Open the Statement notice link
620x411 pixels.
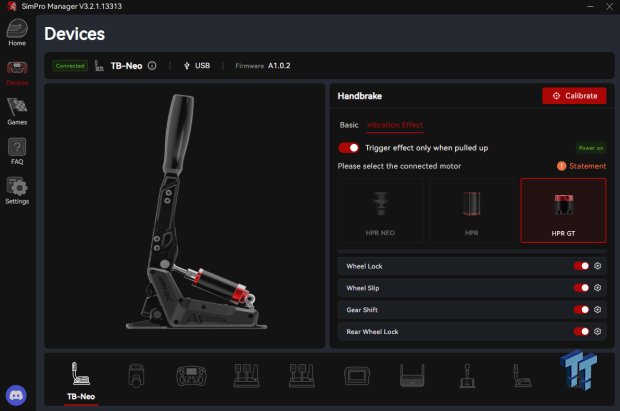582,166
